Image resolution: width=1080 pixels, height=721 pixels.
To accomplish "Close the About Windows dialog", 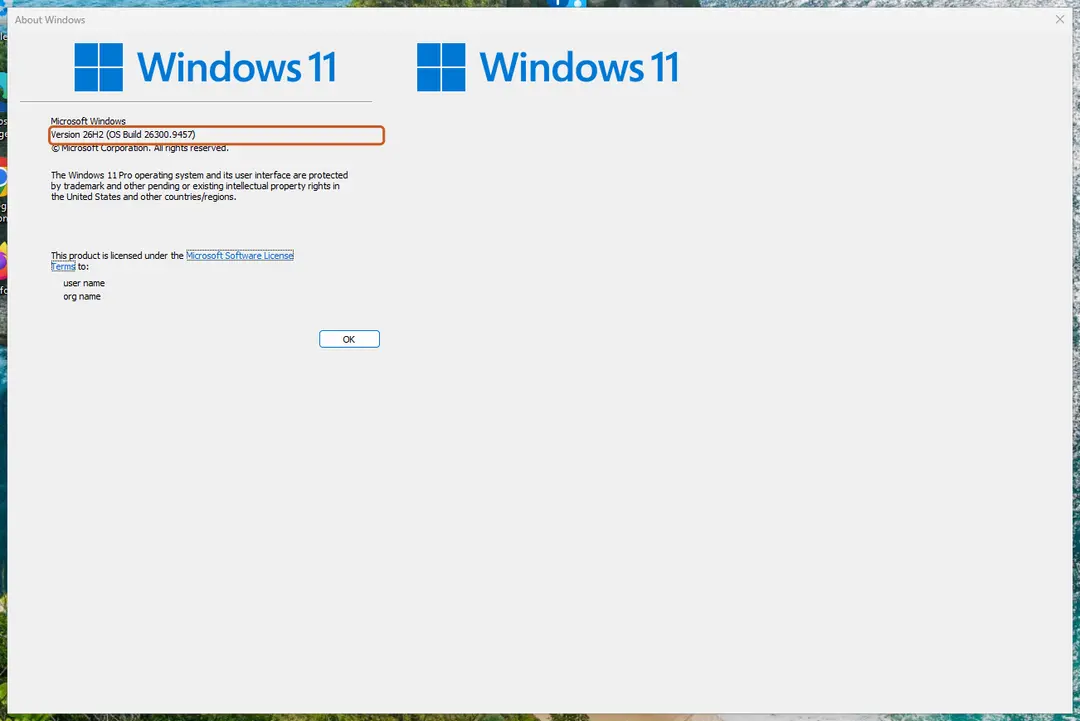I will point(1059,19).
